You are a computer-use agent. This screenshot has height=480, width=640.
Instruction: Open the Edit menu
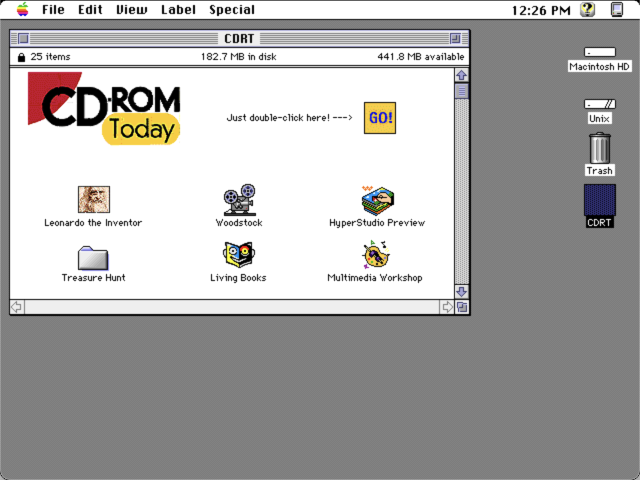[x=90, y=10]
